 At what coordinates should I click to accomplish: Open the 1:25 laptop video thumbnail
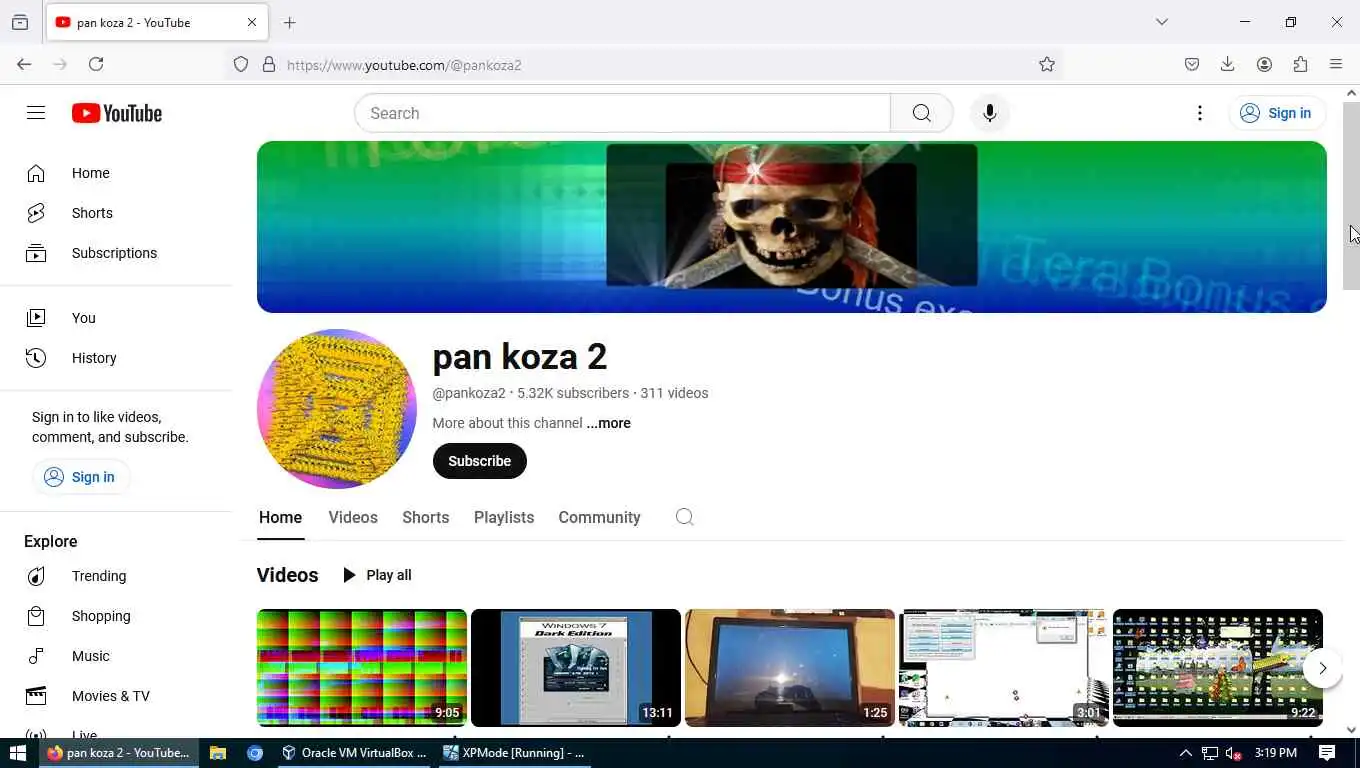click(x=790, y=668)
